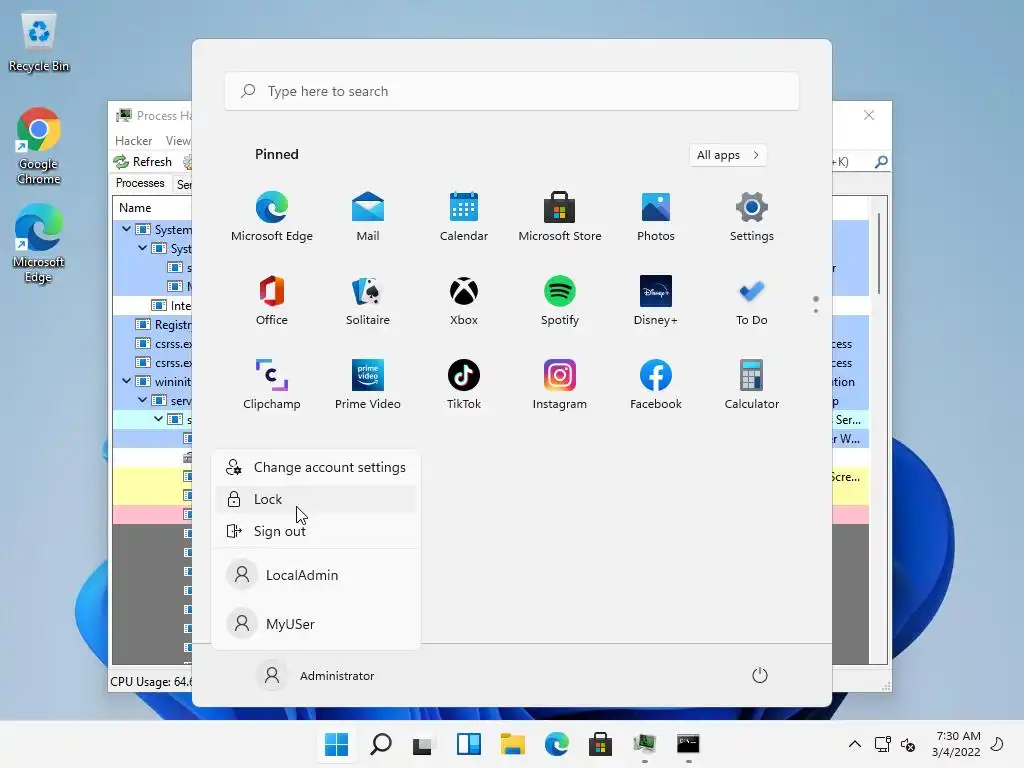The width and height of the screenshot is (1024, 768).
Task: Collapse the System process tree node
Action: [x=126, y=229]
